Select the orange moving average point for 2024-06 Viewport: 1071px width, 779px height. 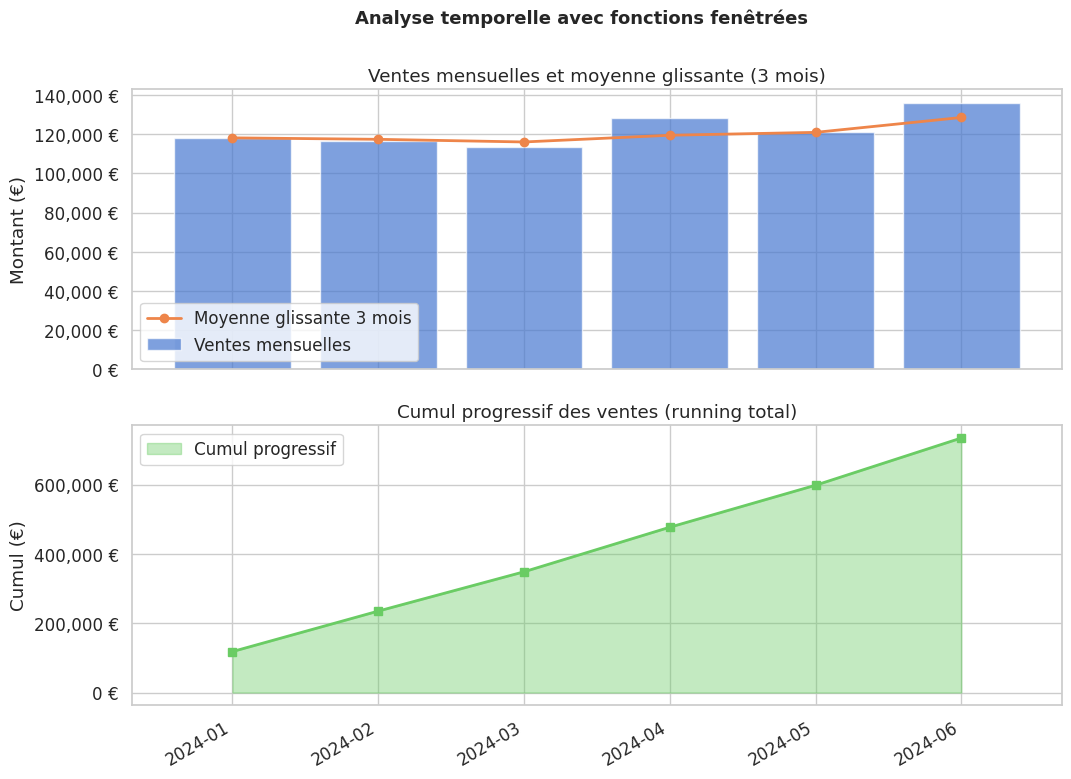(961, 117)
